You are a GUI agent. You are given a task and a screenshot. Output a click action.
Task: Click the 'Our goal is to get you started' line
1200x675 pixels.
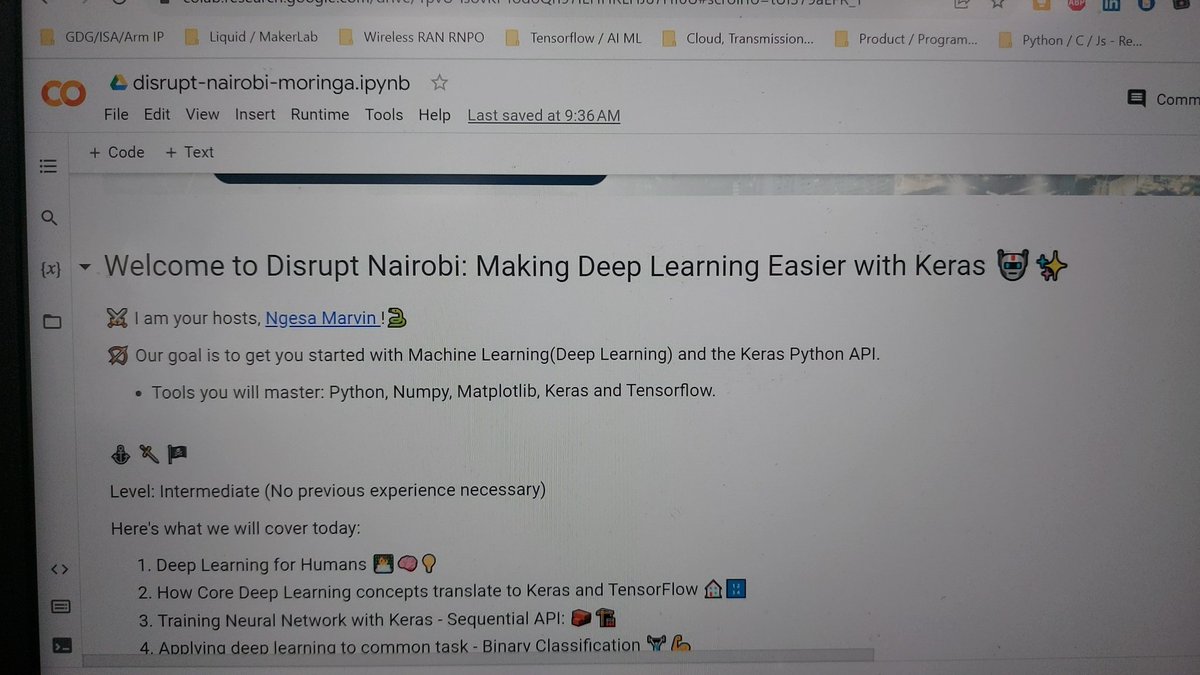(508, 355)
